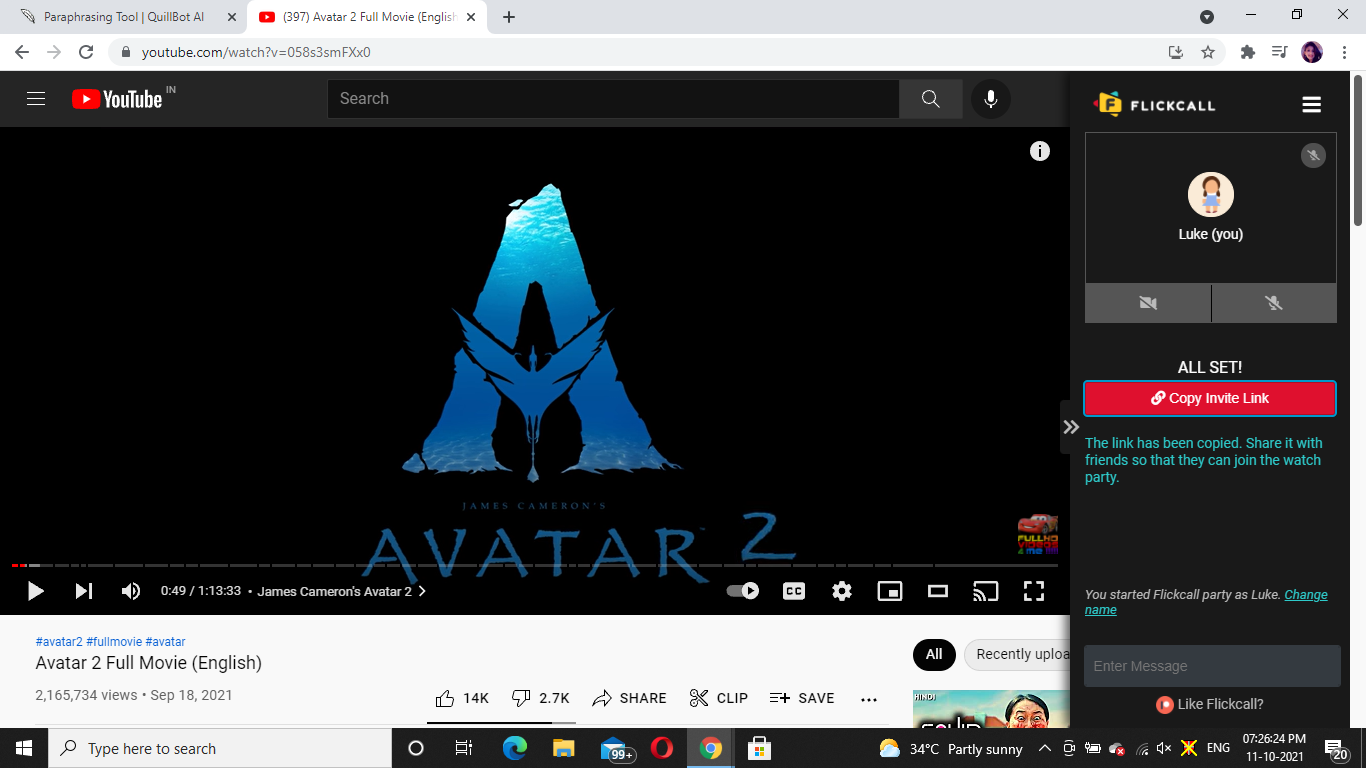Image resolution: width=1366 pixels, height=768 pixels.
Task: Open the Chrome profile avatar
Action: coord(1312,52)
